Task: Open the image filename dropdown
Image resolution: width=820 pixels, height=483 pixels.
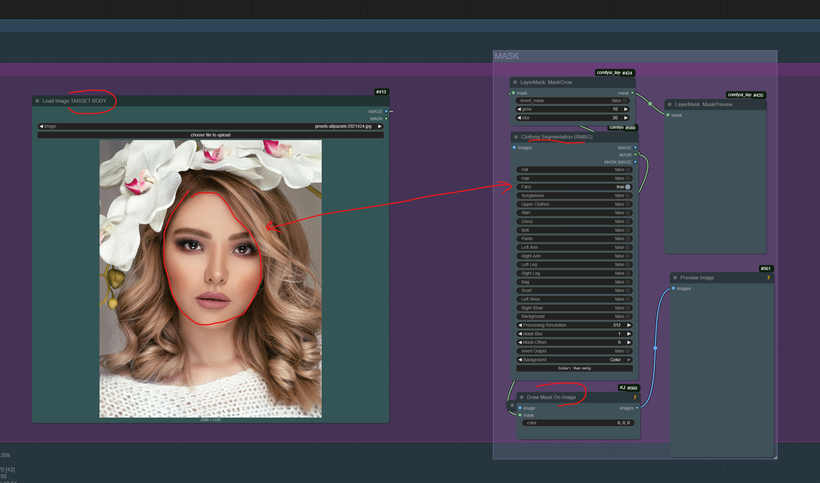Action: (210, 127)
